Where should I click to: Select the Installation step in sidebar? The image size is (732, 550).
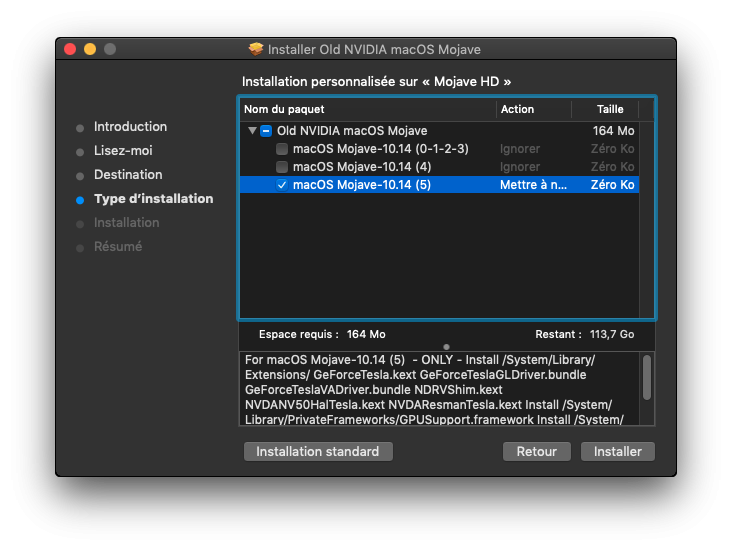tap(127, 223)
